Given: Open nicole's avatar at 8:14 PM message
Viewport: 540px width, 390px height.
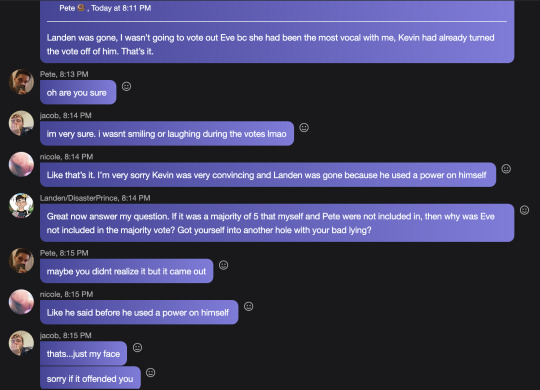Looking at the screenshot, I should coord(21,164).
